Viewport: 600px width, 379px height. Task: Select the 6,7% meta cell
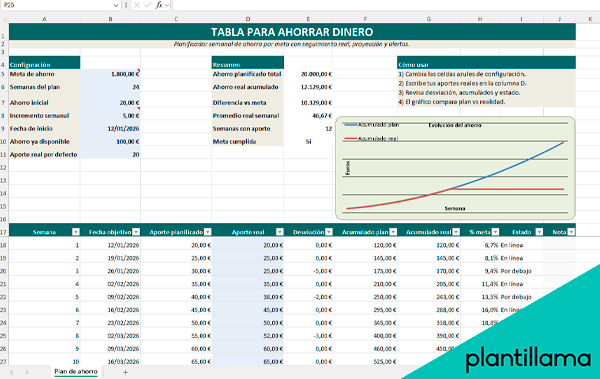[x=480, y=245]
